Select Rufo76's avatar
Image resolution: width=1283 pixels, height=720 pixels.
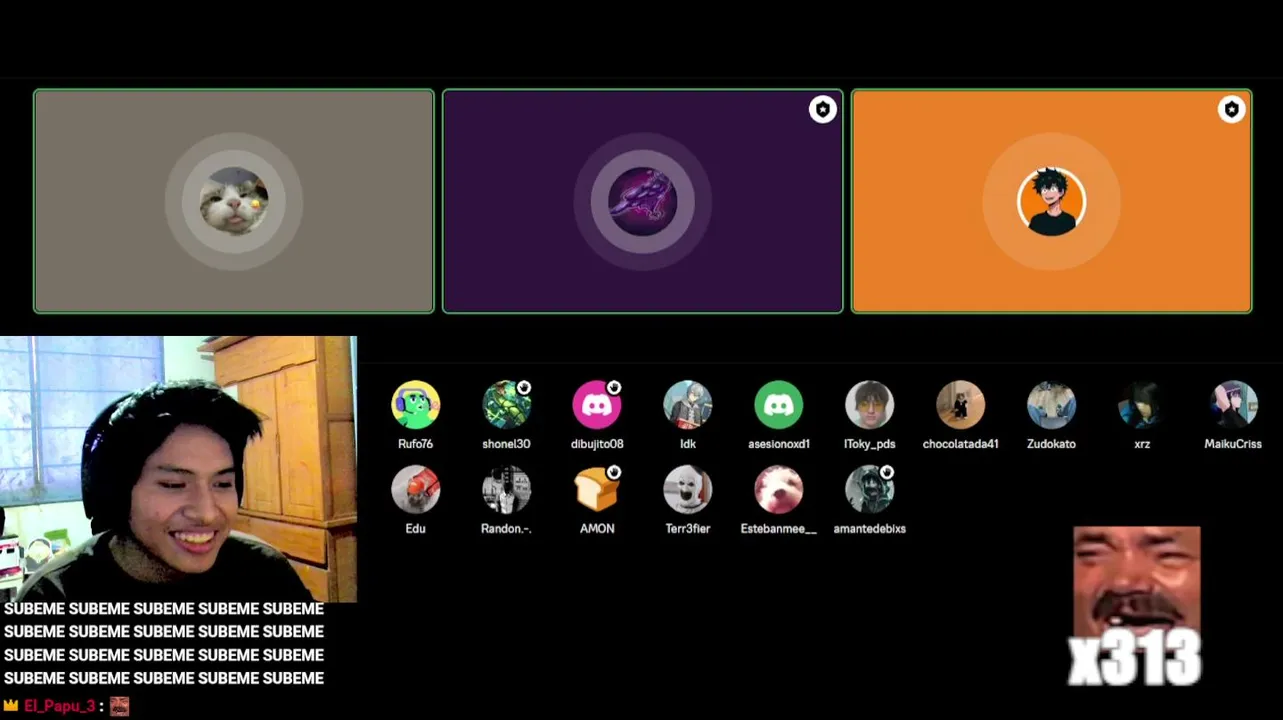click(415, 405)
